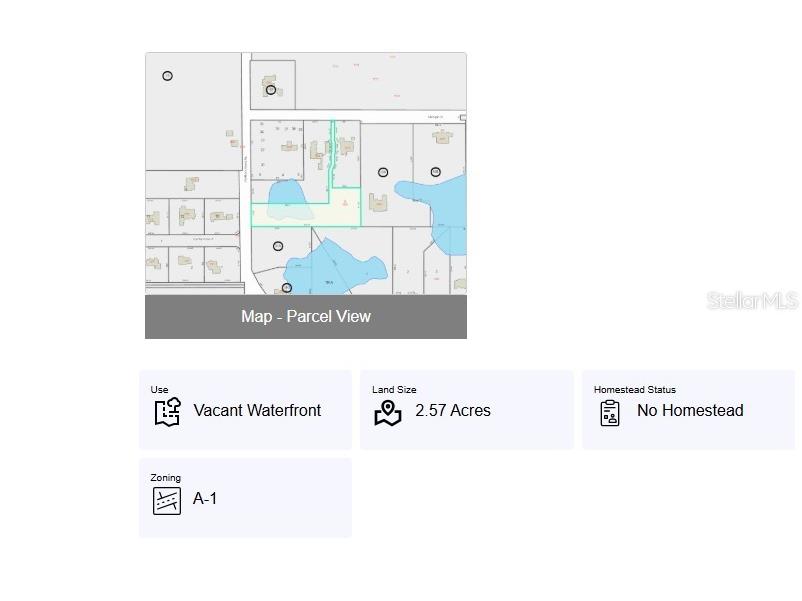
Task: Click the Homestead Status label
Action: coord(635,390)
